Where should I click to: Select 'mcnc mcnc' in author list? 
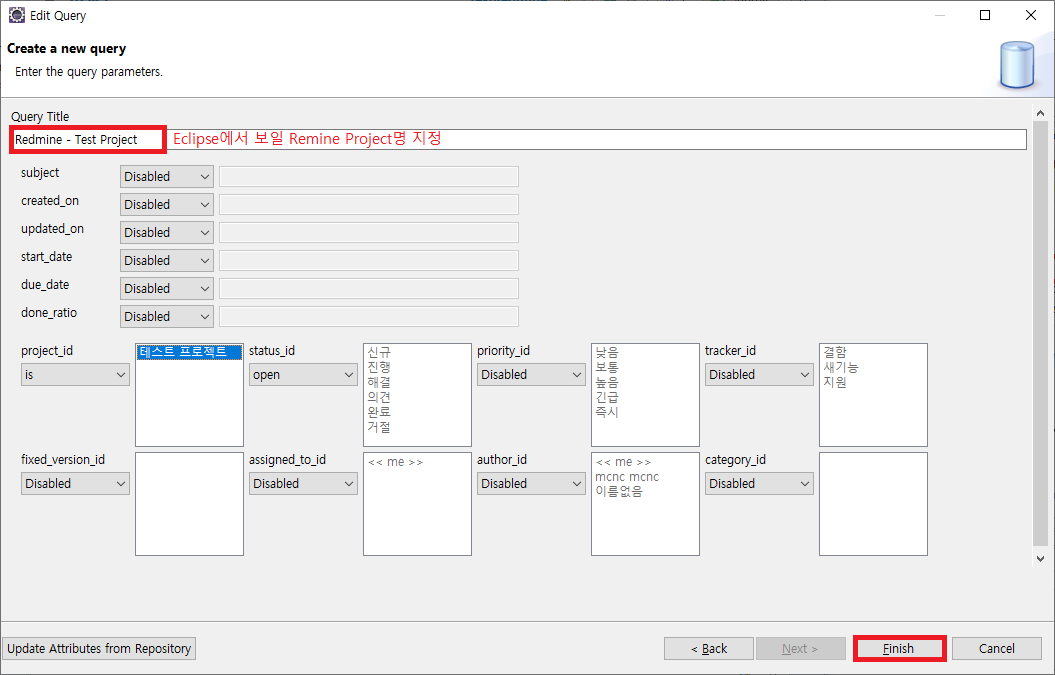tap(627, 477)
